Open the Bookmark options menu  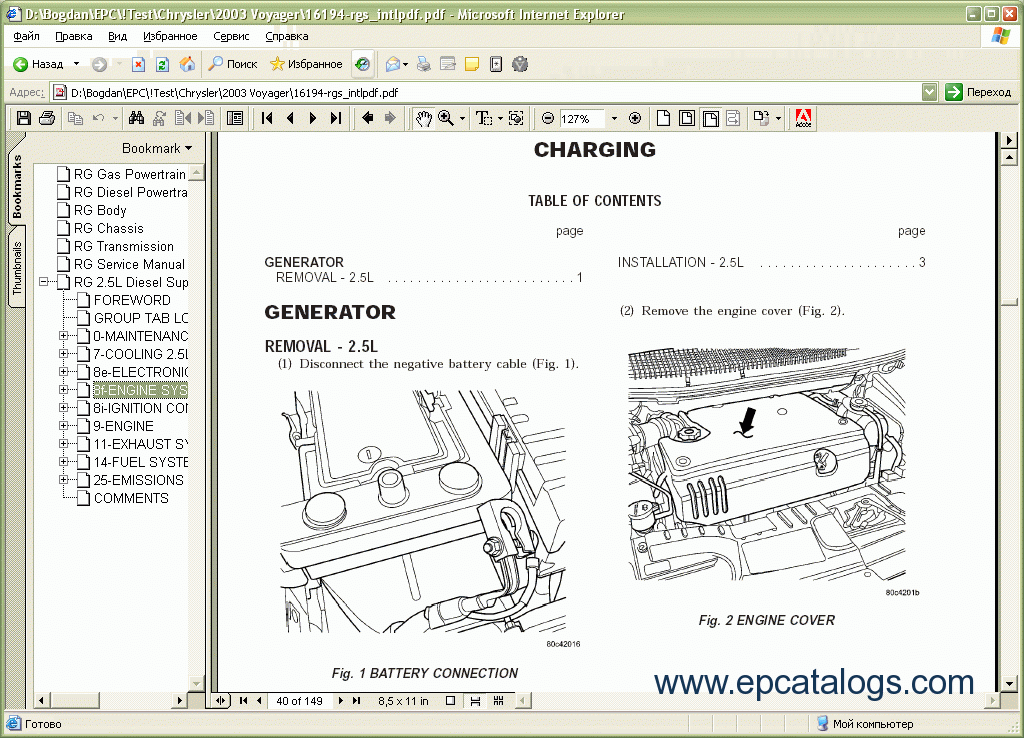pyautogui.click(x=157, y=148)
